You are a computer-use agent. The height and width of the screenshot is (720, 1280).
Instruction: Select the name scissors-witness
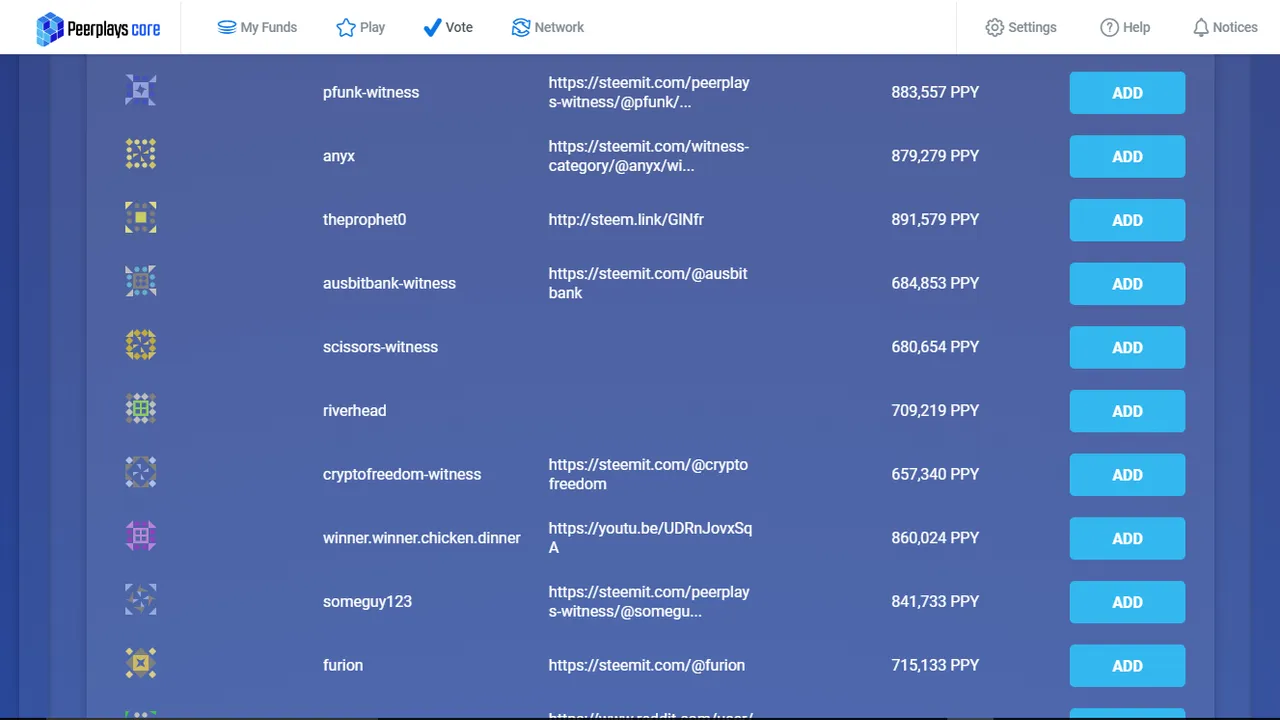click(380, 347)
